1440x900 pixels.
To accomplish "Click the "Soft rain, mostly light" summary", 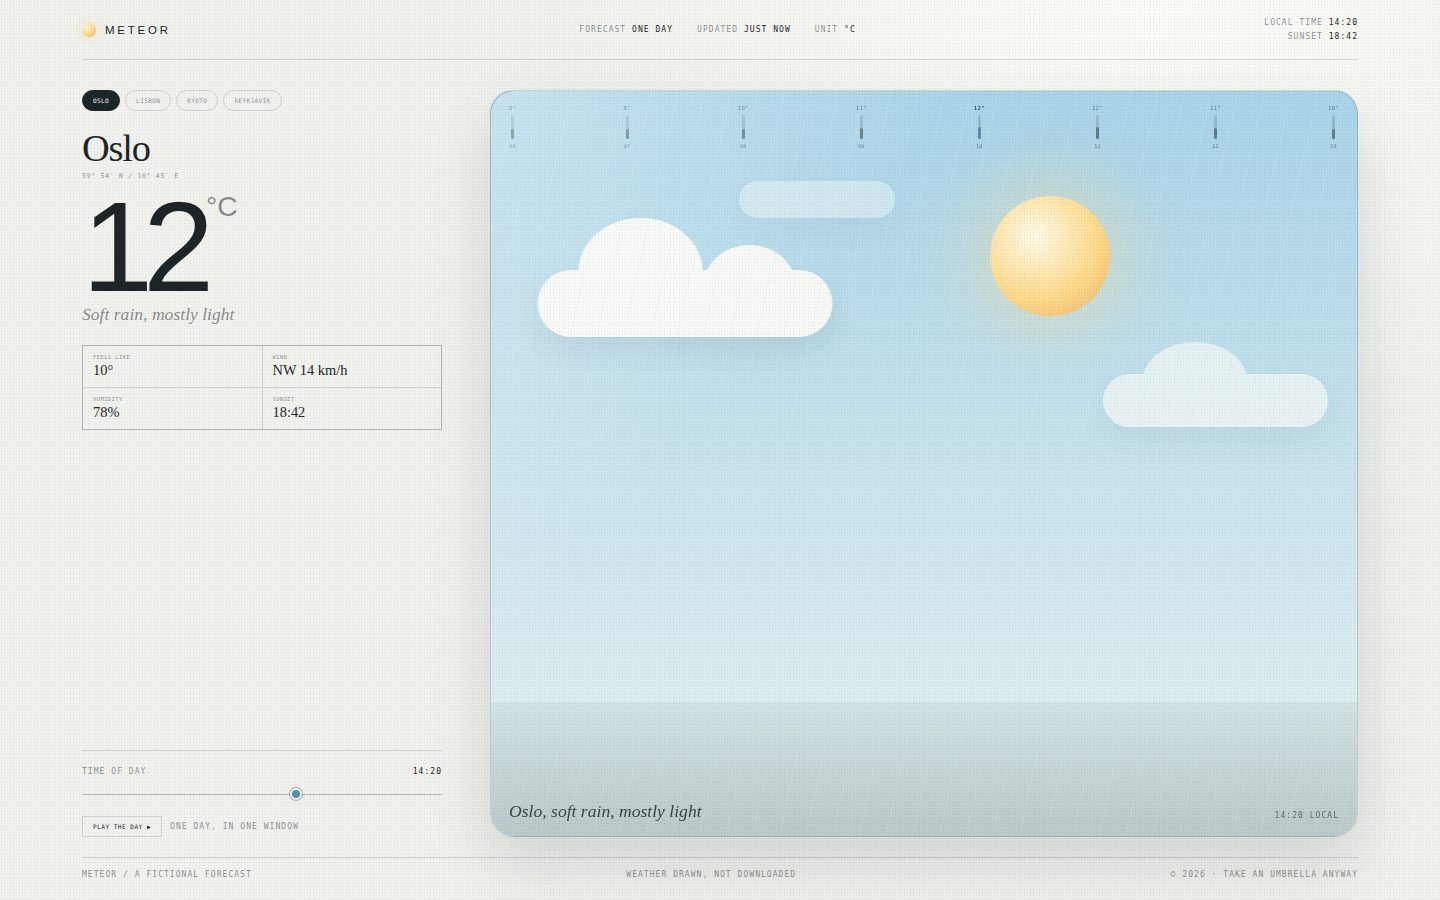I will (158, 315).
